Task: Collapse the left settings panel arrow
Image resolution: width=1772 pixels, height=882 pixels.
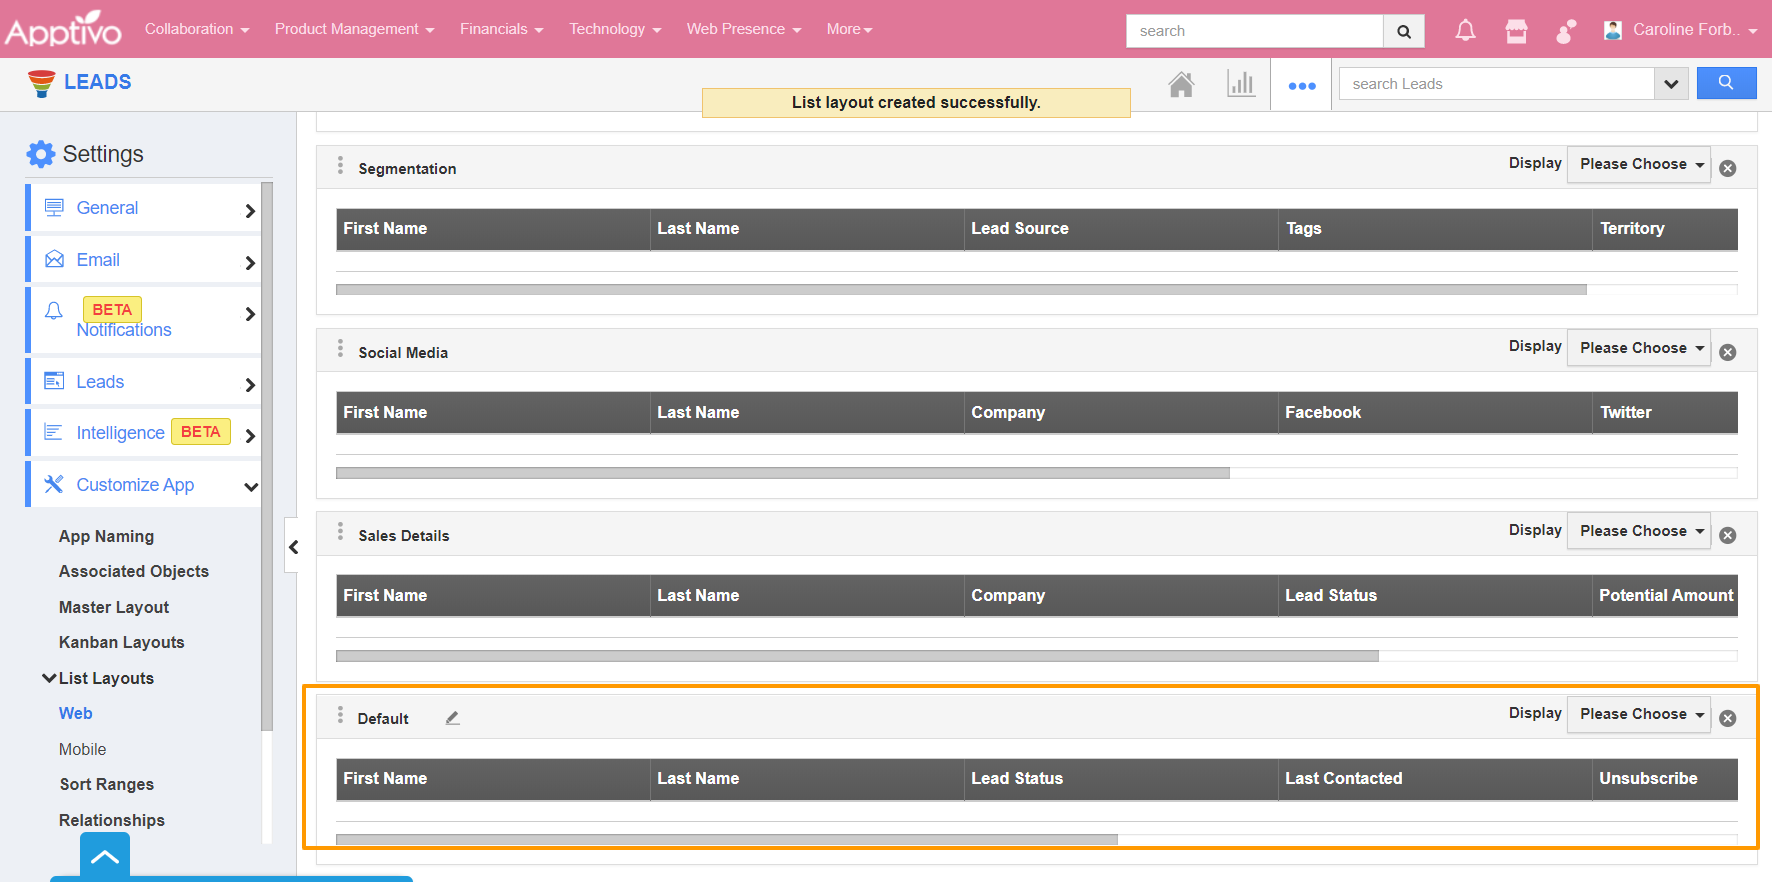Action: [x=293, y=547]
